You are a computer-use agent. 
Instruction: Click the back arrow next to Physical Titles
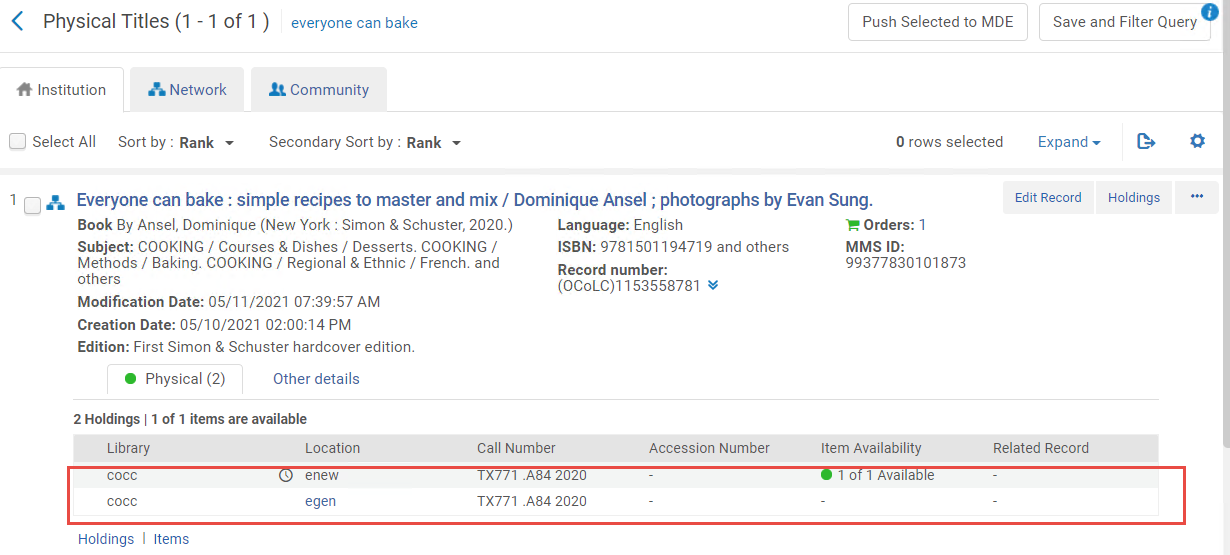tap(17, 21)
